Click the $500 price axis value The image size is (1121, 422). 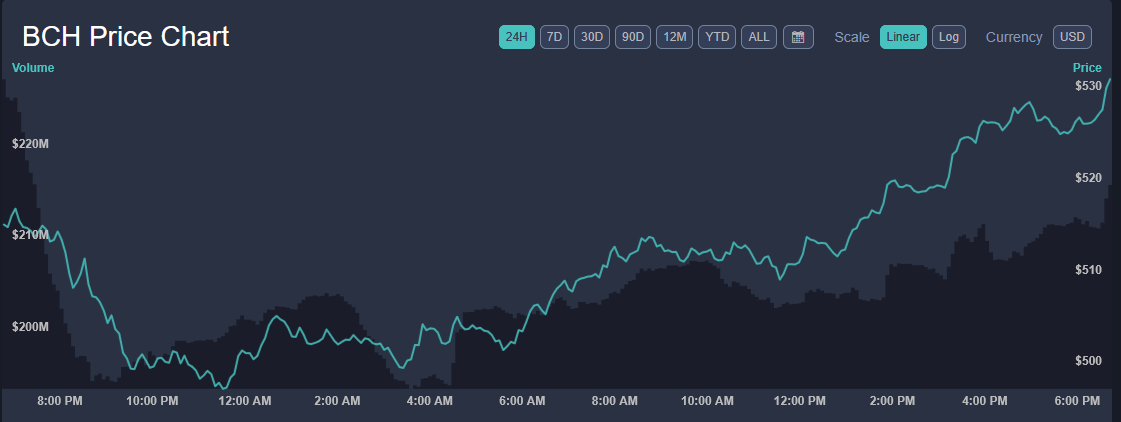tap(1088, 361)
